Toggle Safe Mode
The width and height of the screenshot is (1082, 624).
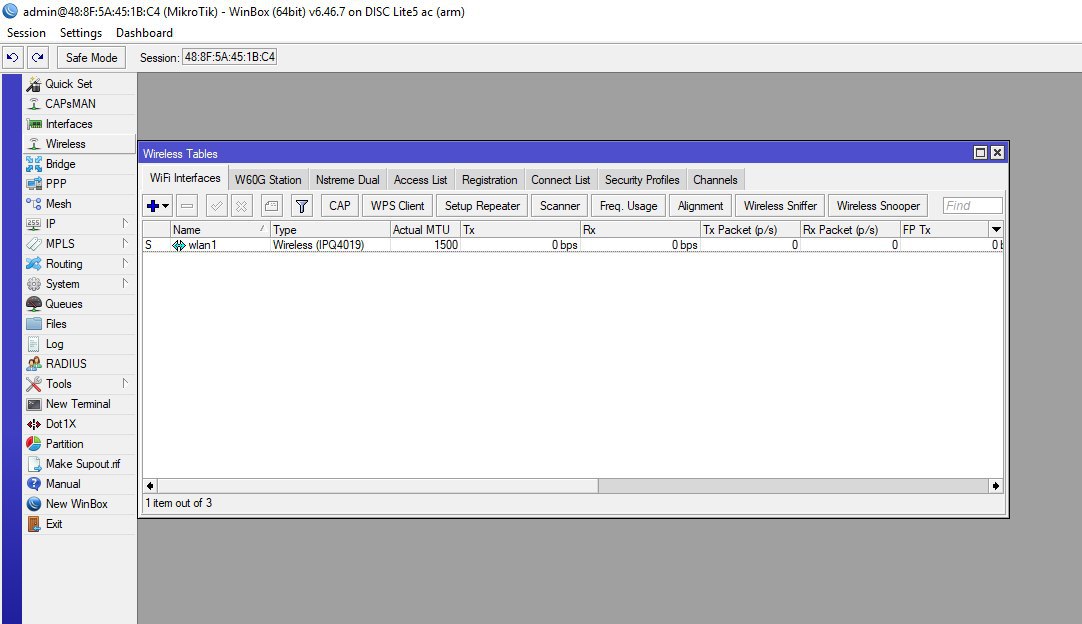coord(91,57)
